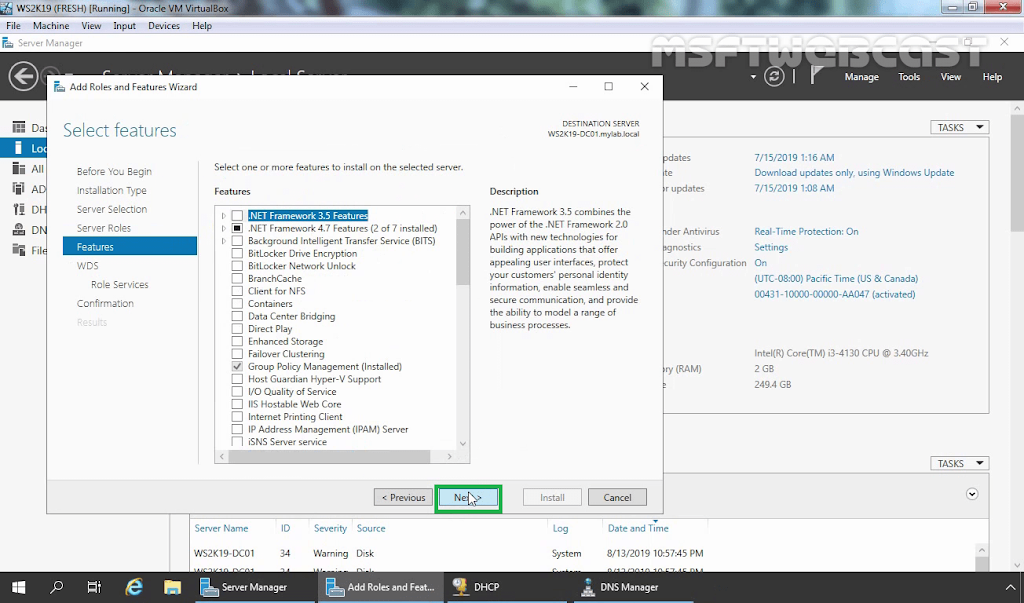The image size is (1024, 603).
Task: Refresh Server Manager with the refresh icon
Action: (x=774, y=76)
